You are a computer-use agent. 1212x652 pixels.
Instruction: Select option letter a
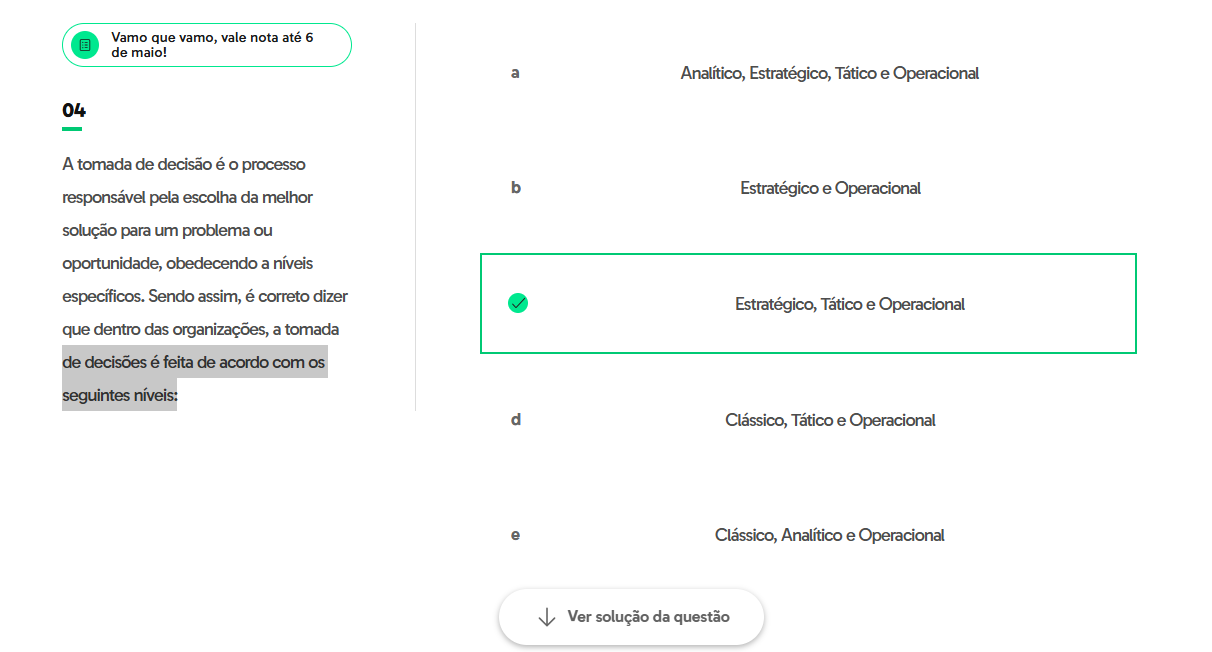515,73
